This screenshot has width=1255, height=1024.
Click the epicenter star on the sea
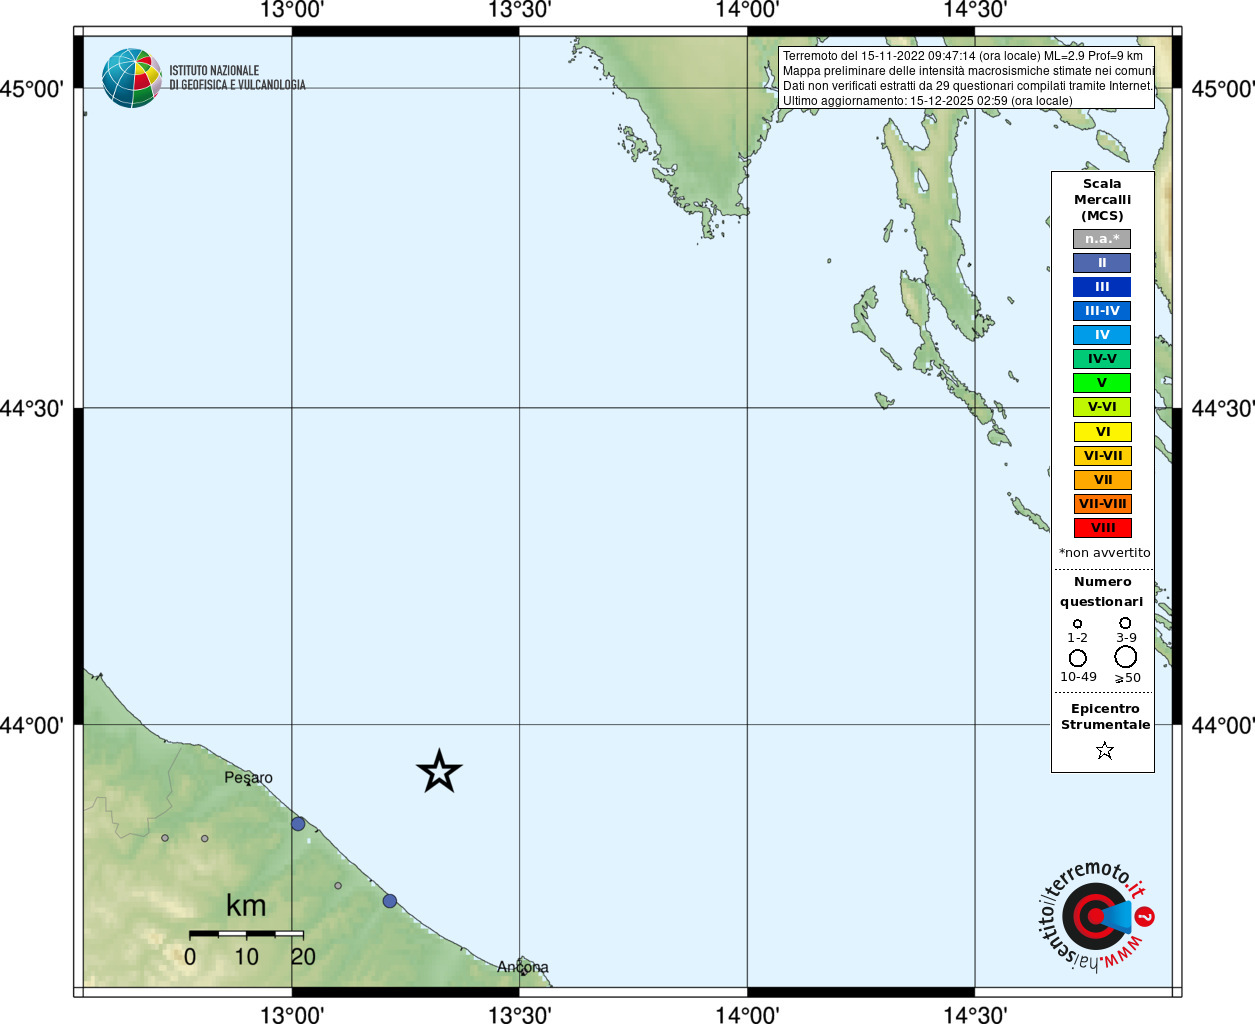pyautogui.click(x=439, y=772)
